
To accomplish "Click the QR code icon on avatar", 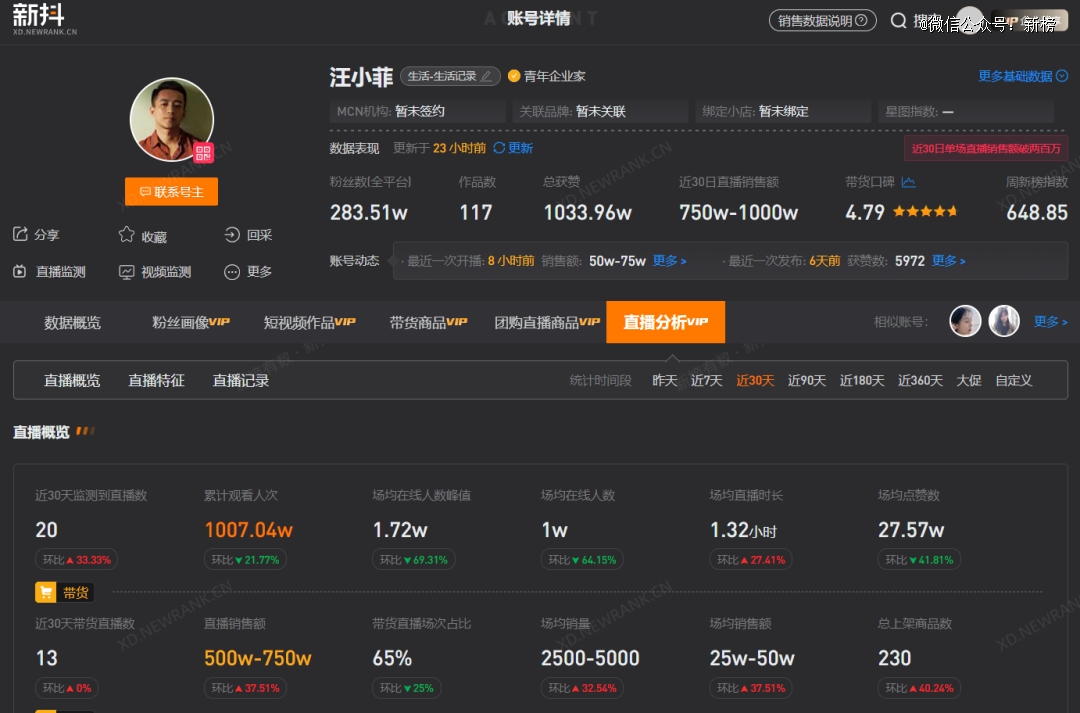I will 203,153.
